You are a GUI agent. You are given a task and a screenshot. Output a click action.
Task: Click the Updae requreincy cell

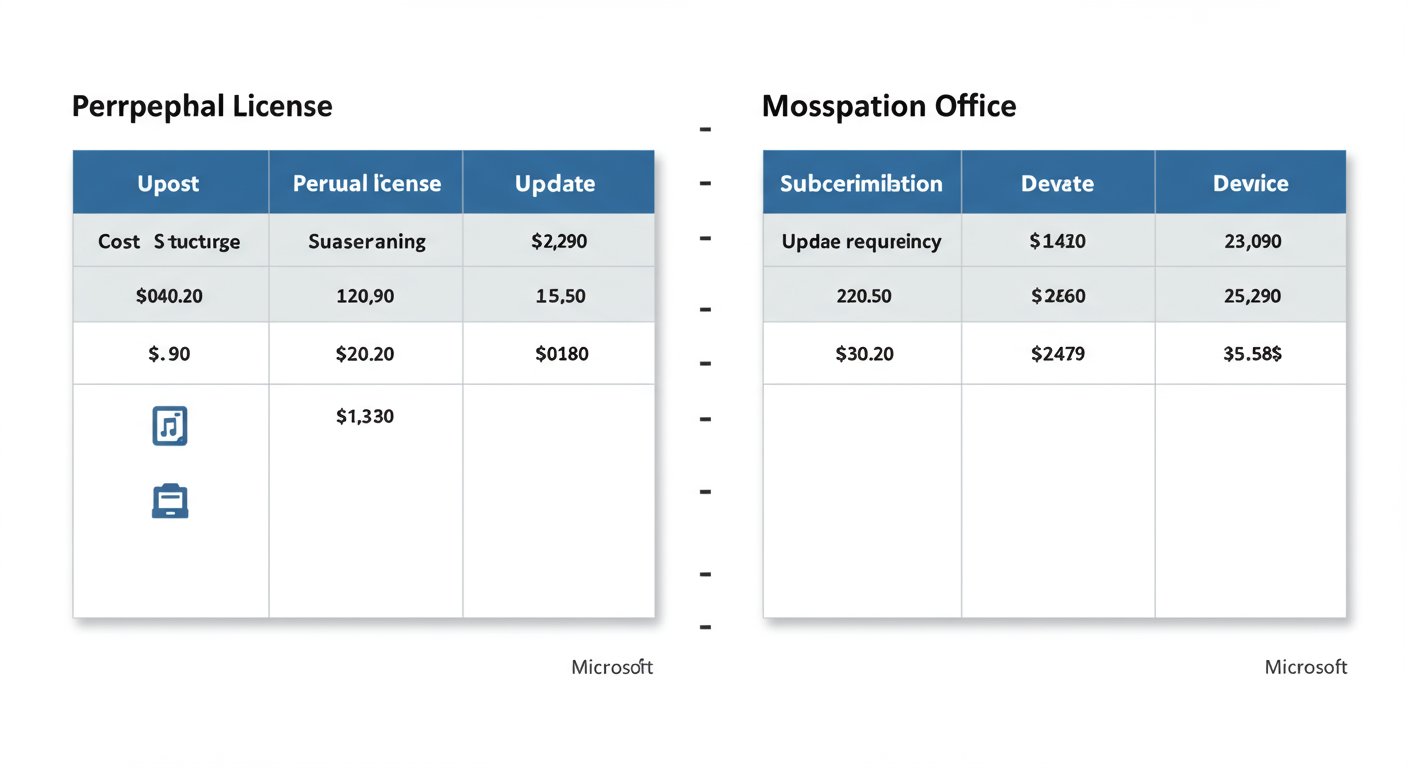click(861, 241)
